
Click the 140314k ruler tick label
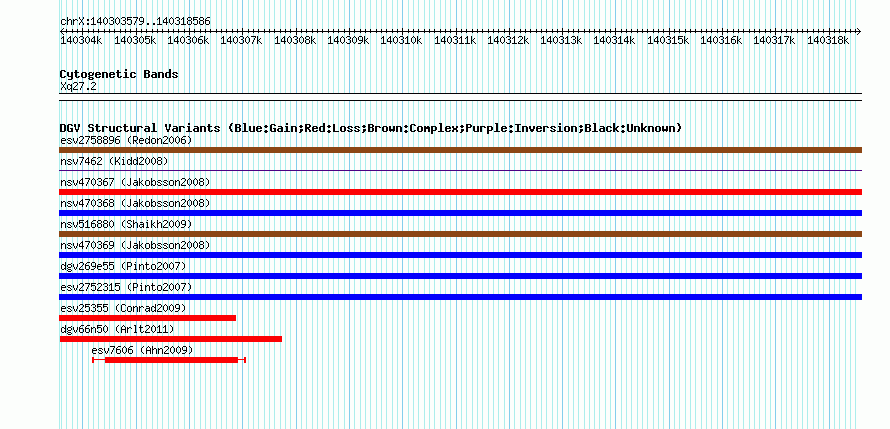point(615,40)
